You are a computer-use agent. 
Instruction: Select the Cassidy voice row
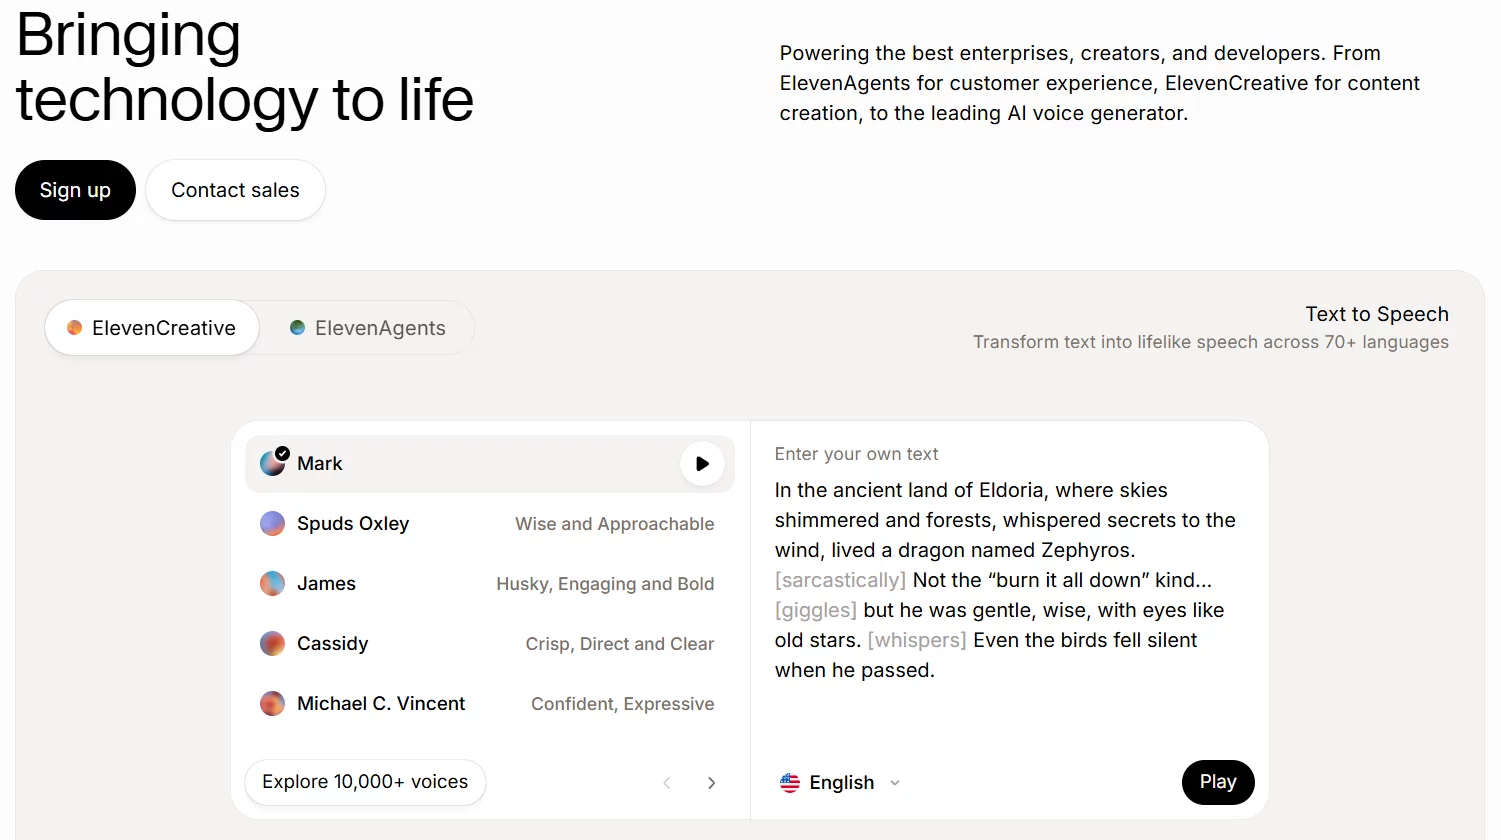click(489, 644)
